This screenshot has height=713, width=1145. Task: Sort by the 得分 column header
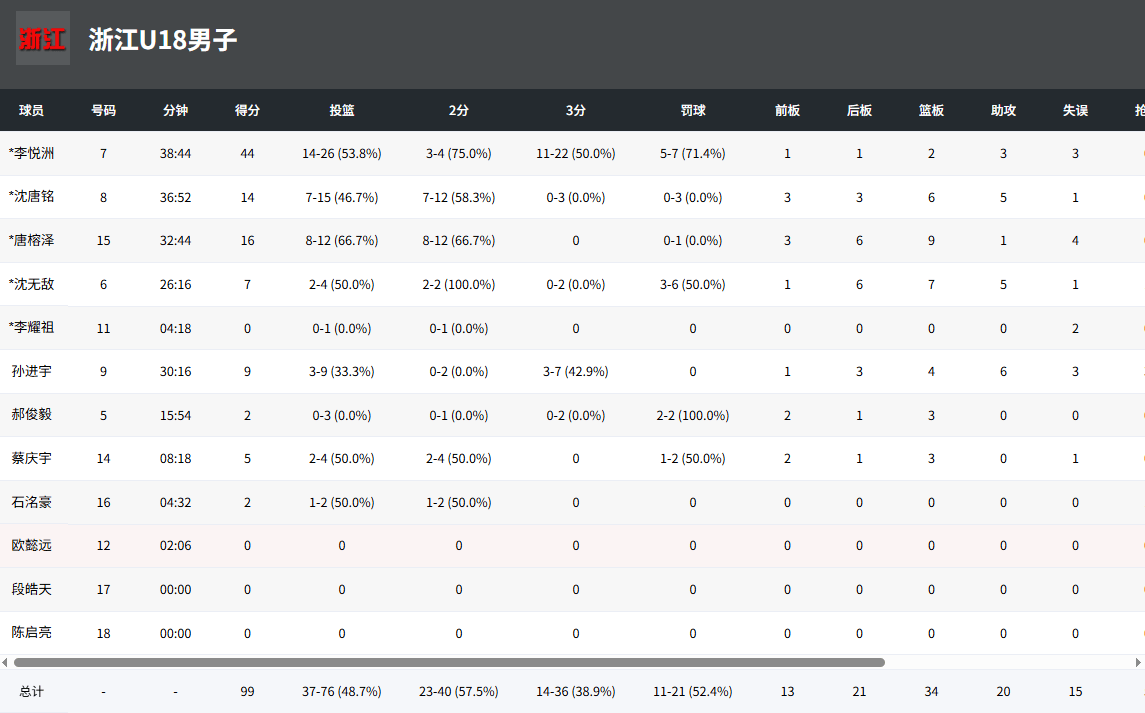pyautogui.click(x=247, y=110)
